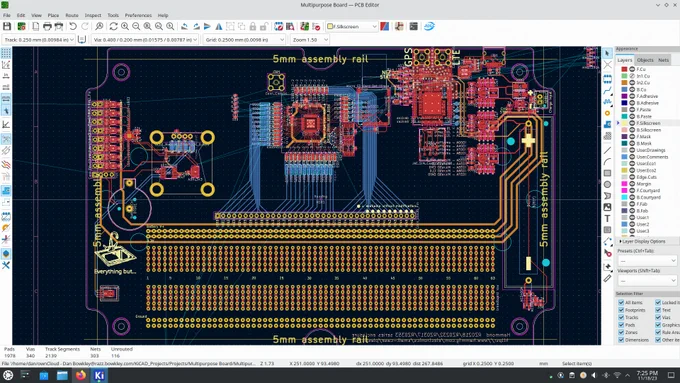Click the B.Paste teal color swatch
The width and height of the screenshot is (680, 383).
pos(624,116)
